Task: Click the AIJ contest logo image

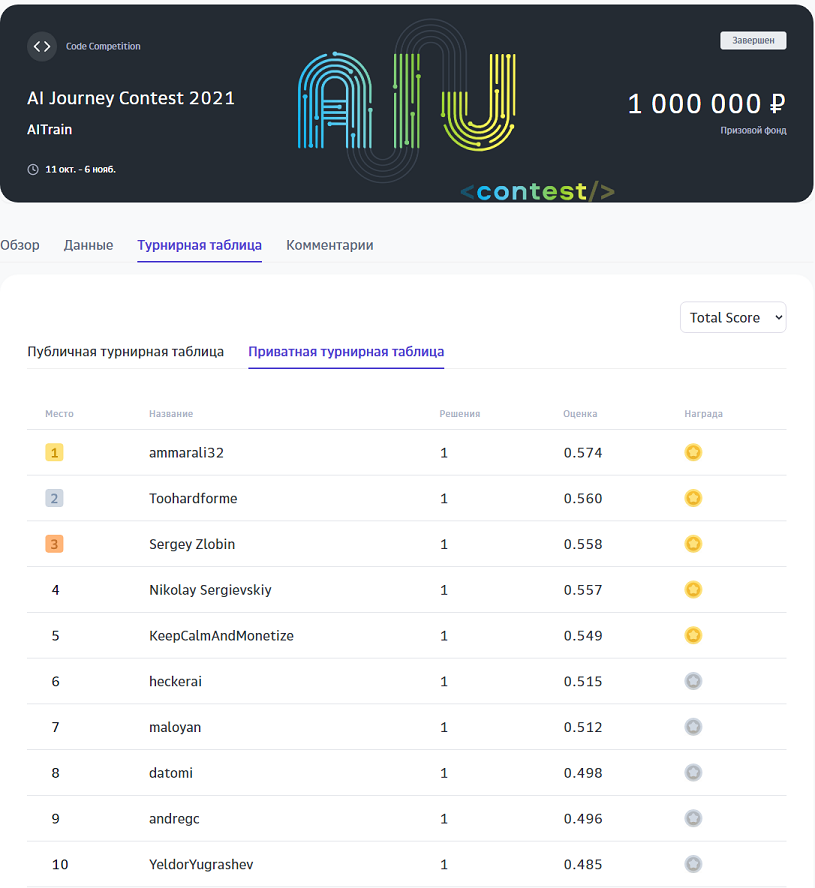Action: [x=407, y=101]
